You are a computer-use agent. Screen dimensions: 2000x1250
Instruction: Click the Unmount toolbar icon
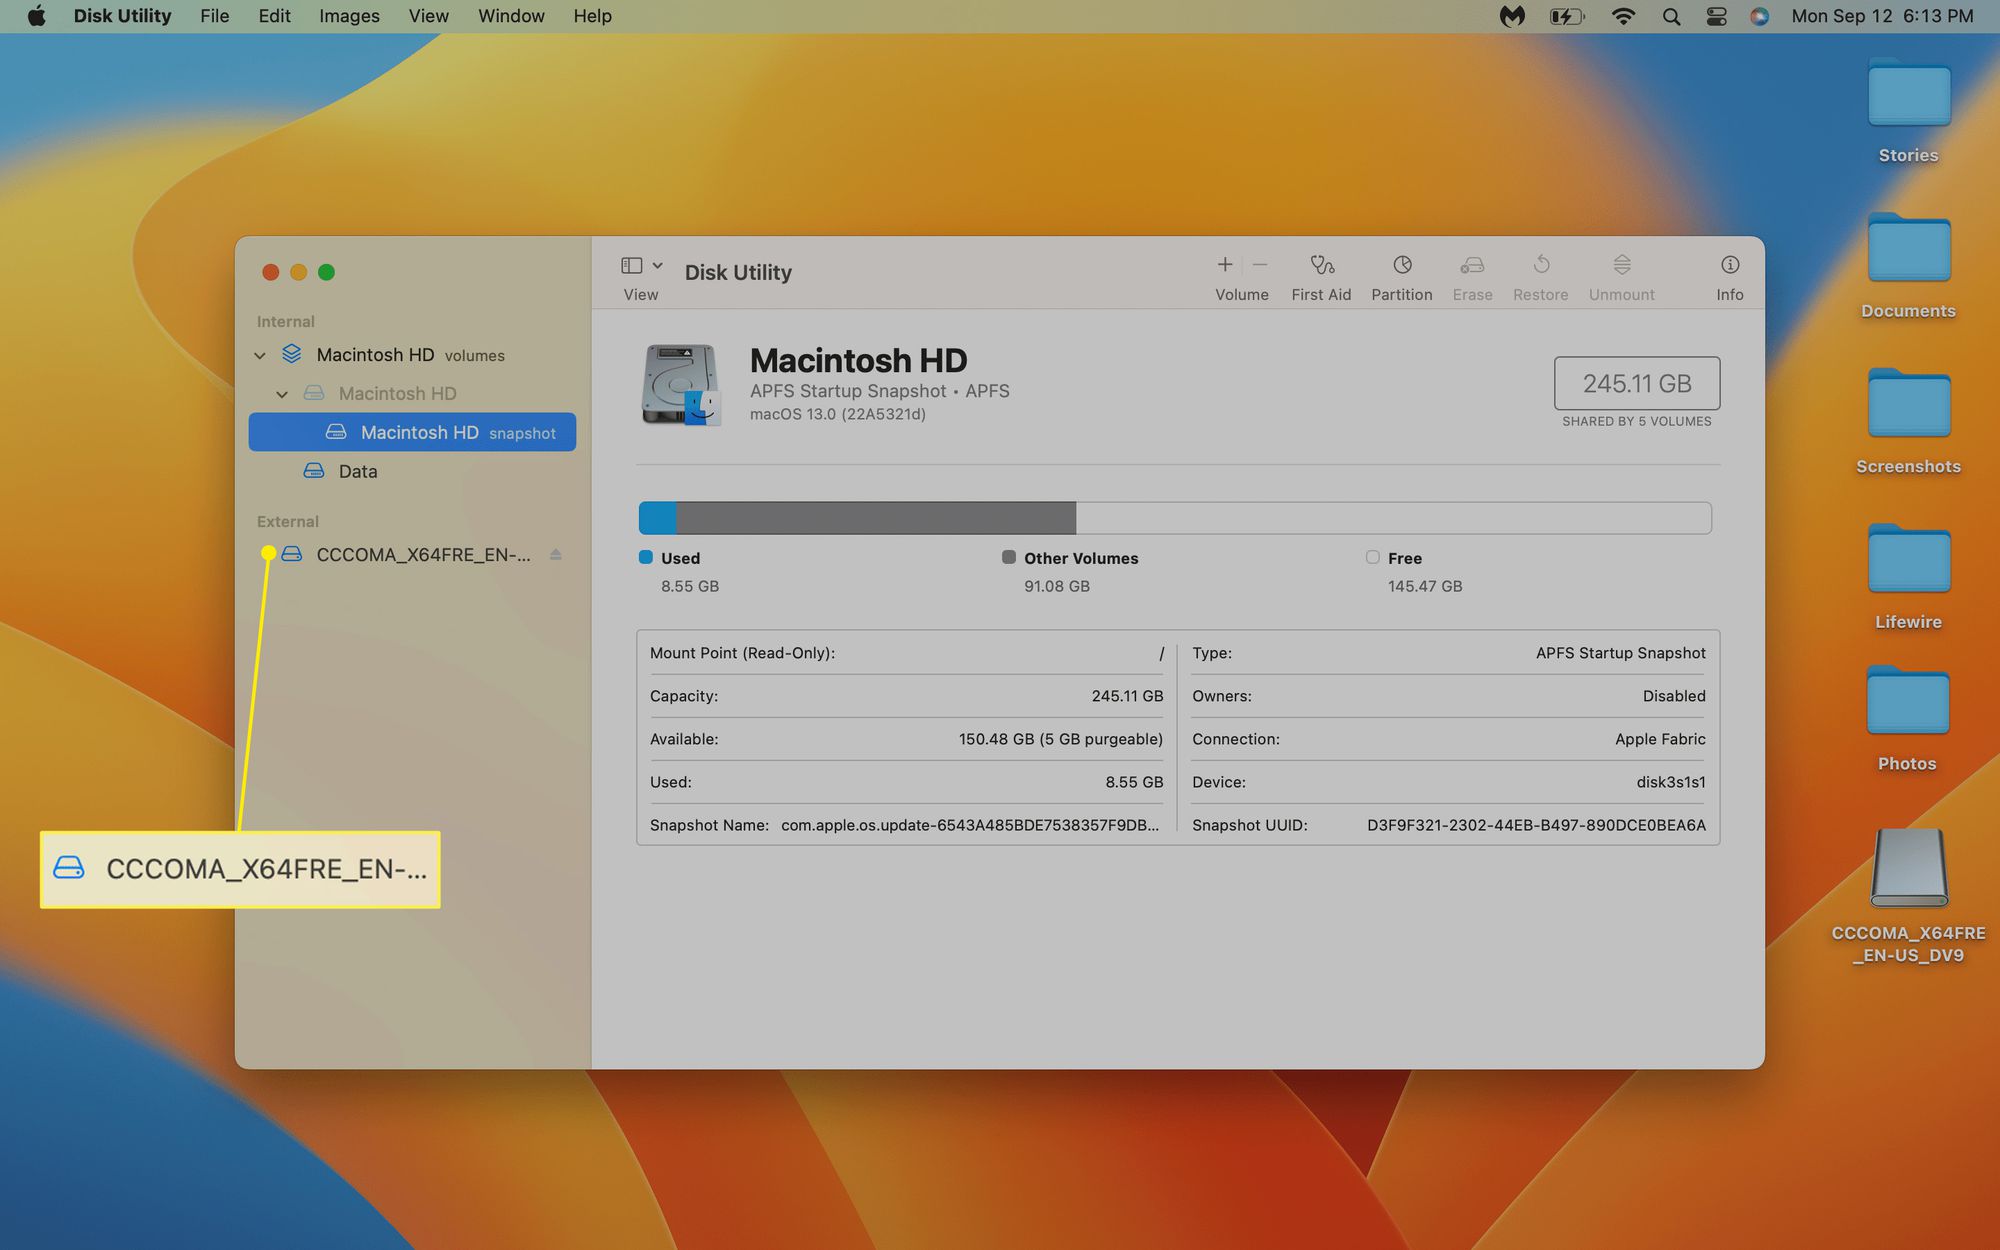pos(1622,265)
